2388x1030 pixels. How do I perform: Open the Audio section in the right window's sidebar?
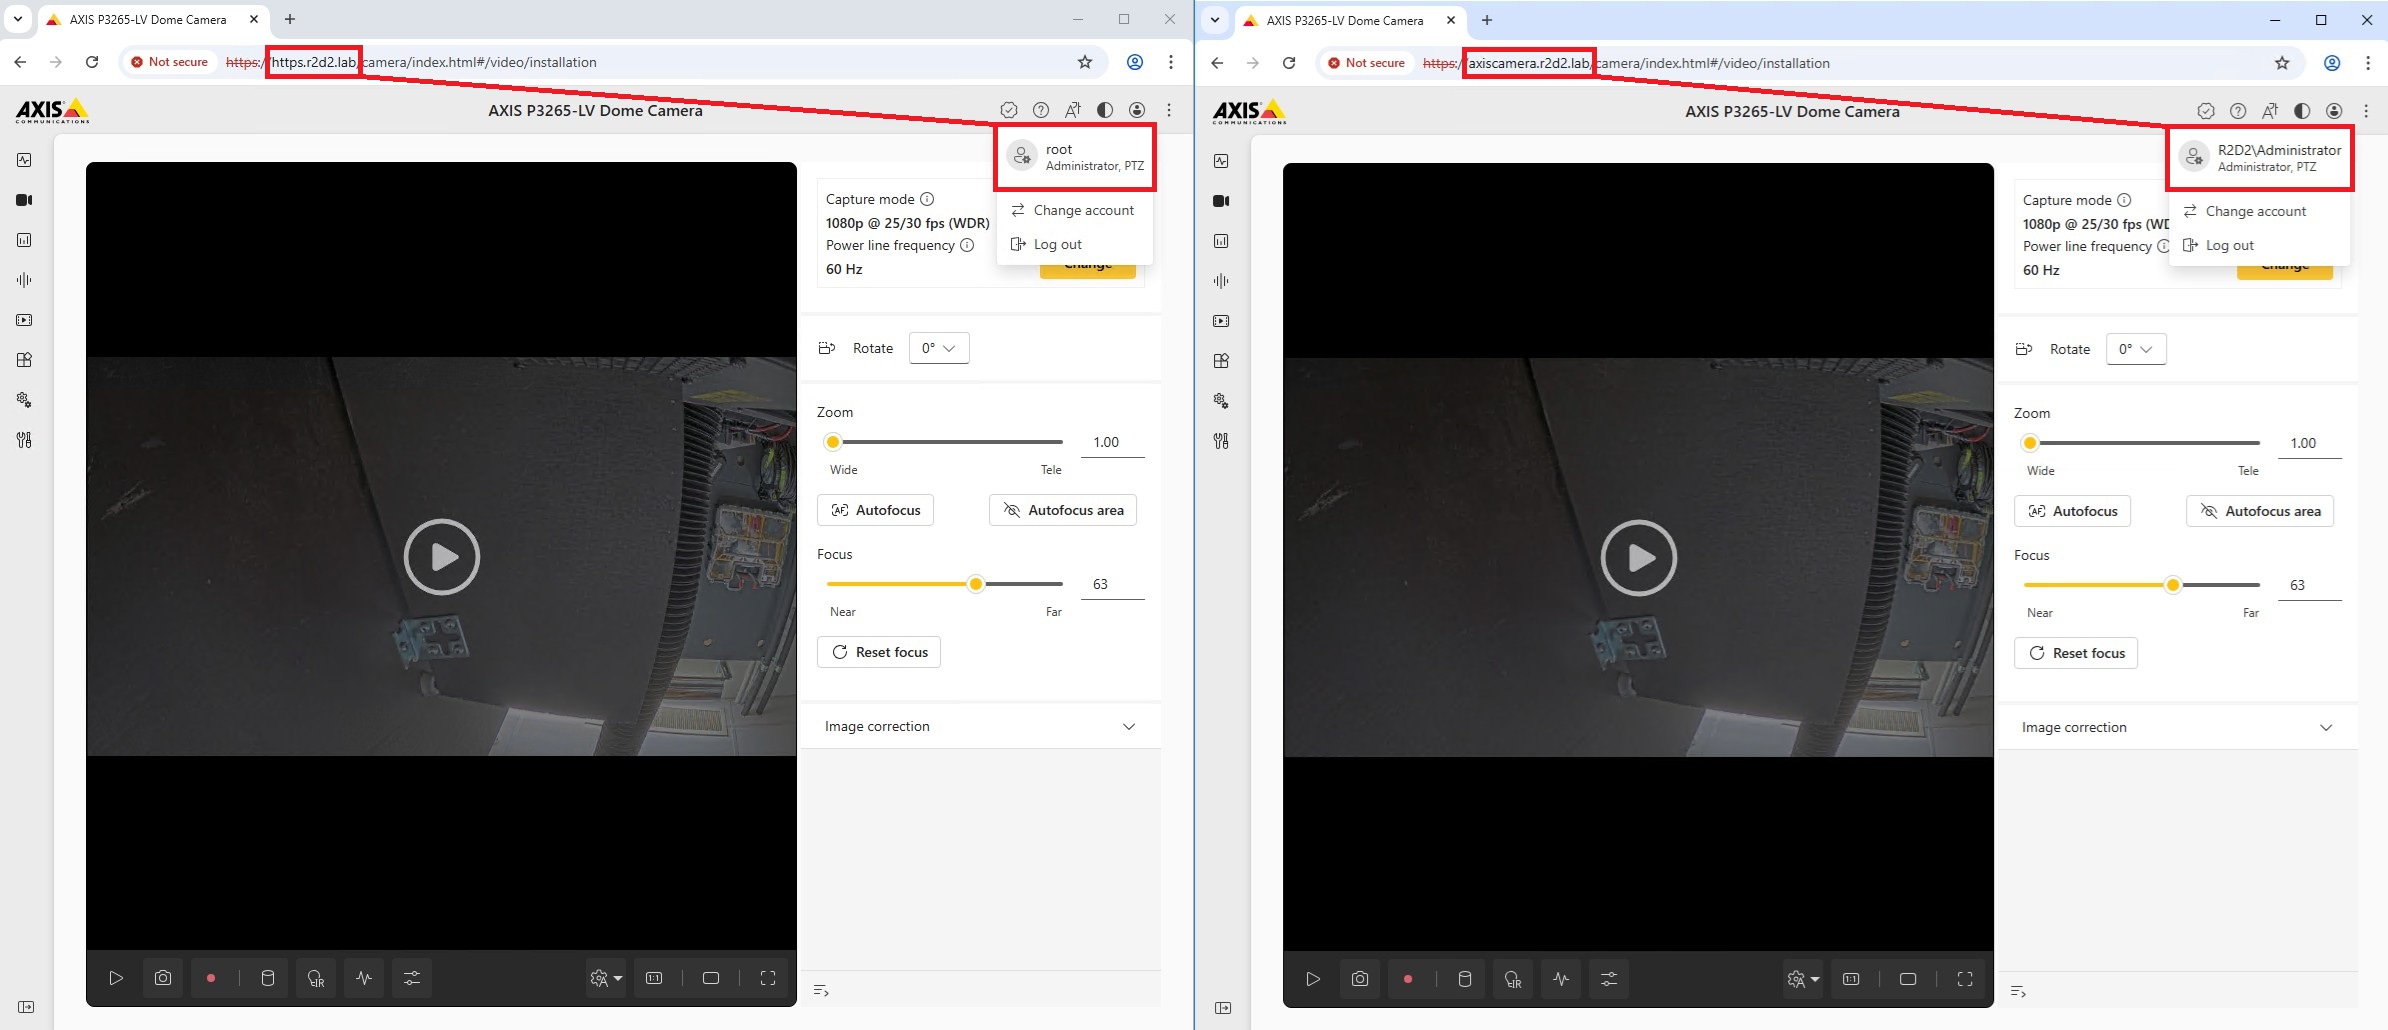point(1221,281)
